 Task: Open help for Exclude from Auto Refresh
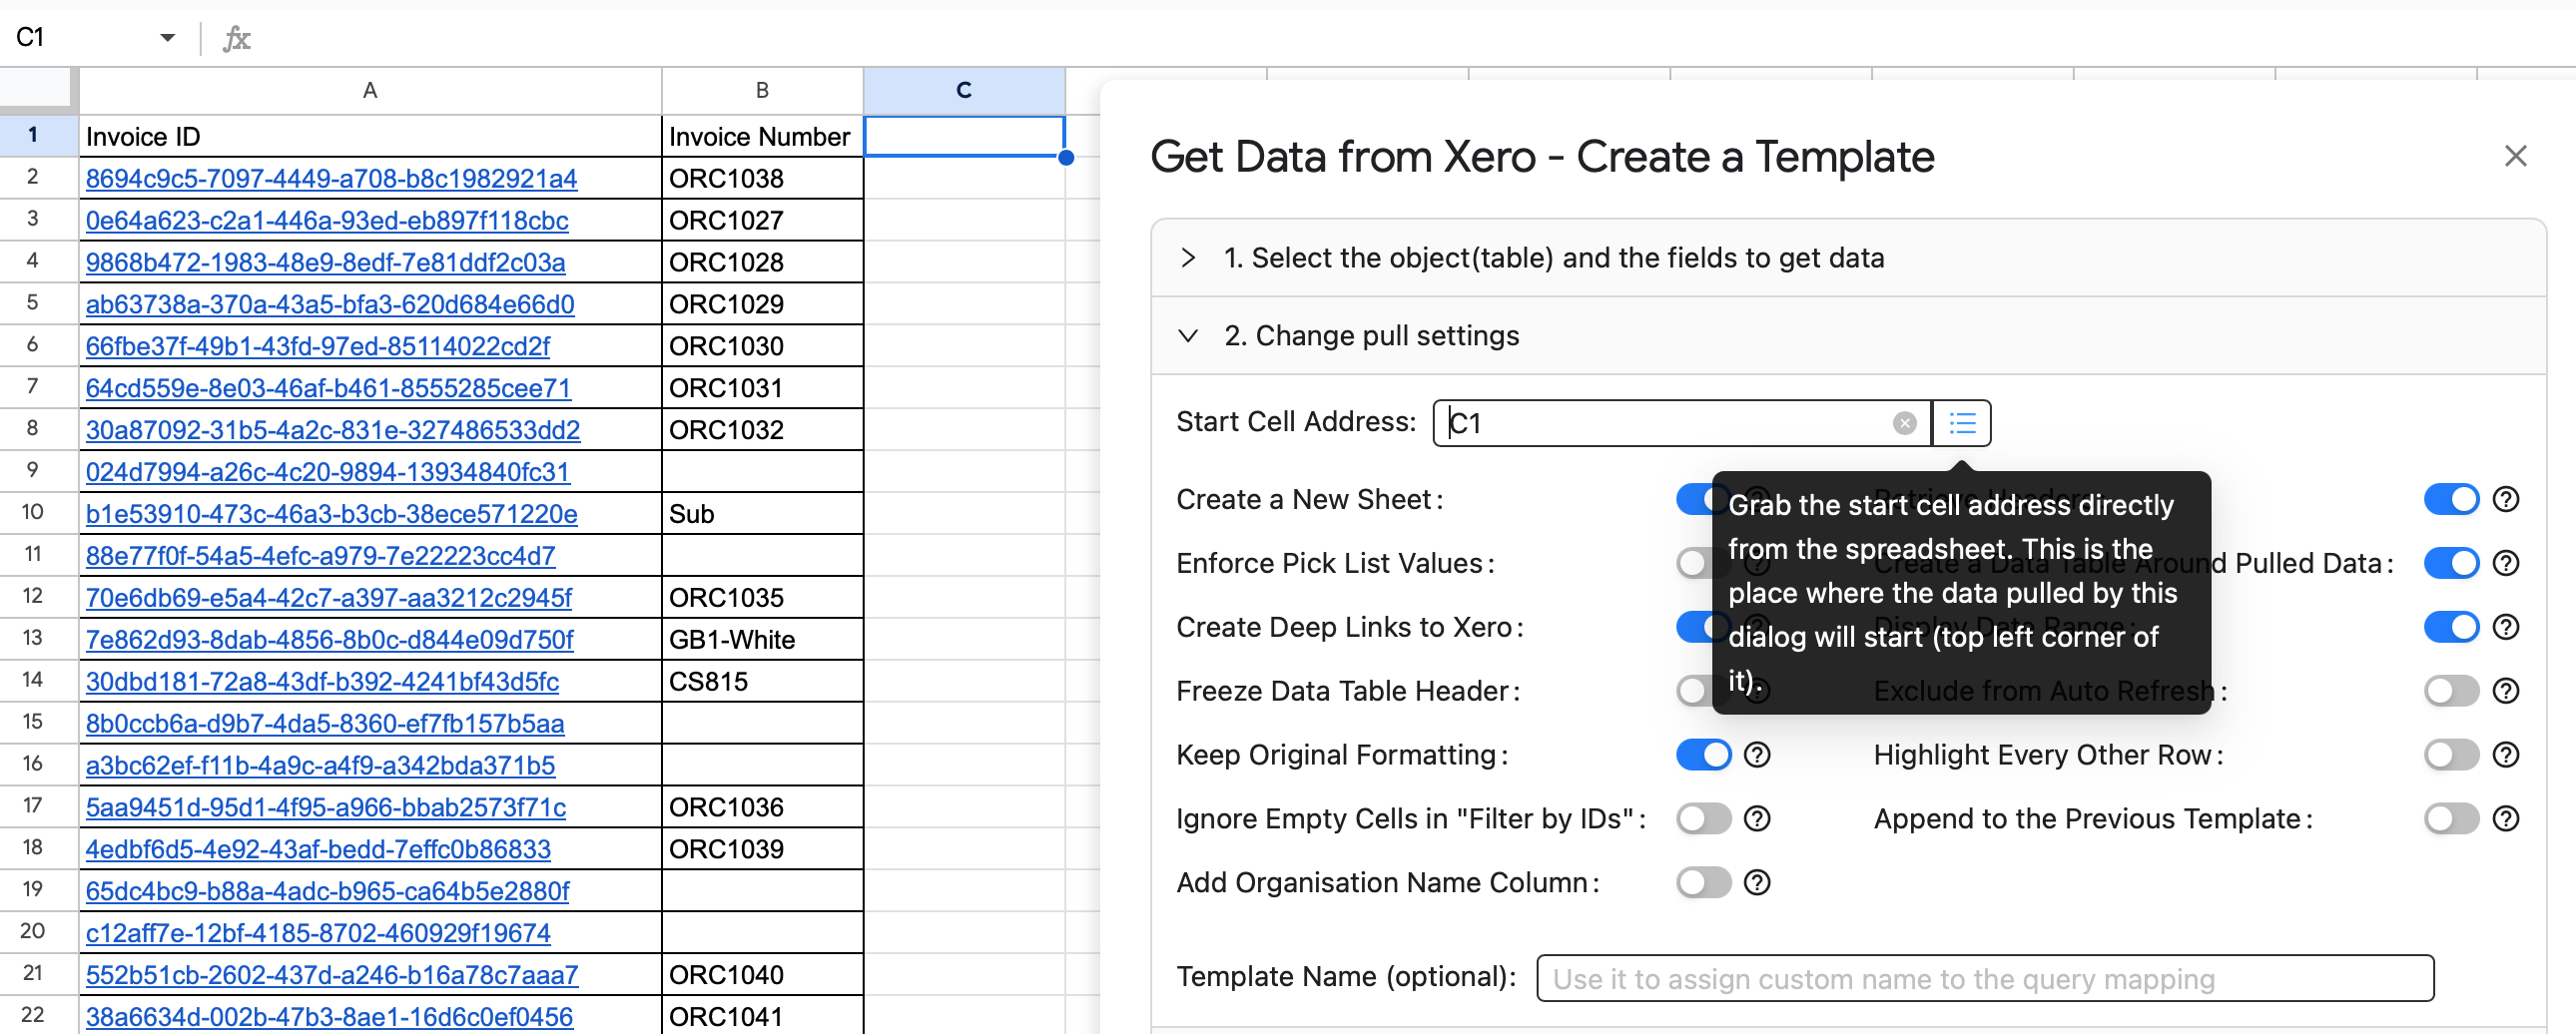2505,691
